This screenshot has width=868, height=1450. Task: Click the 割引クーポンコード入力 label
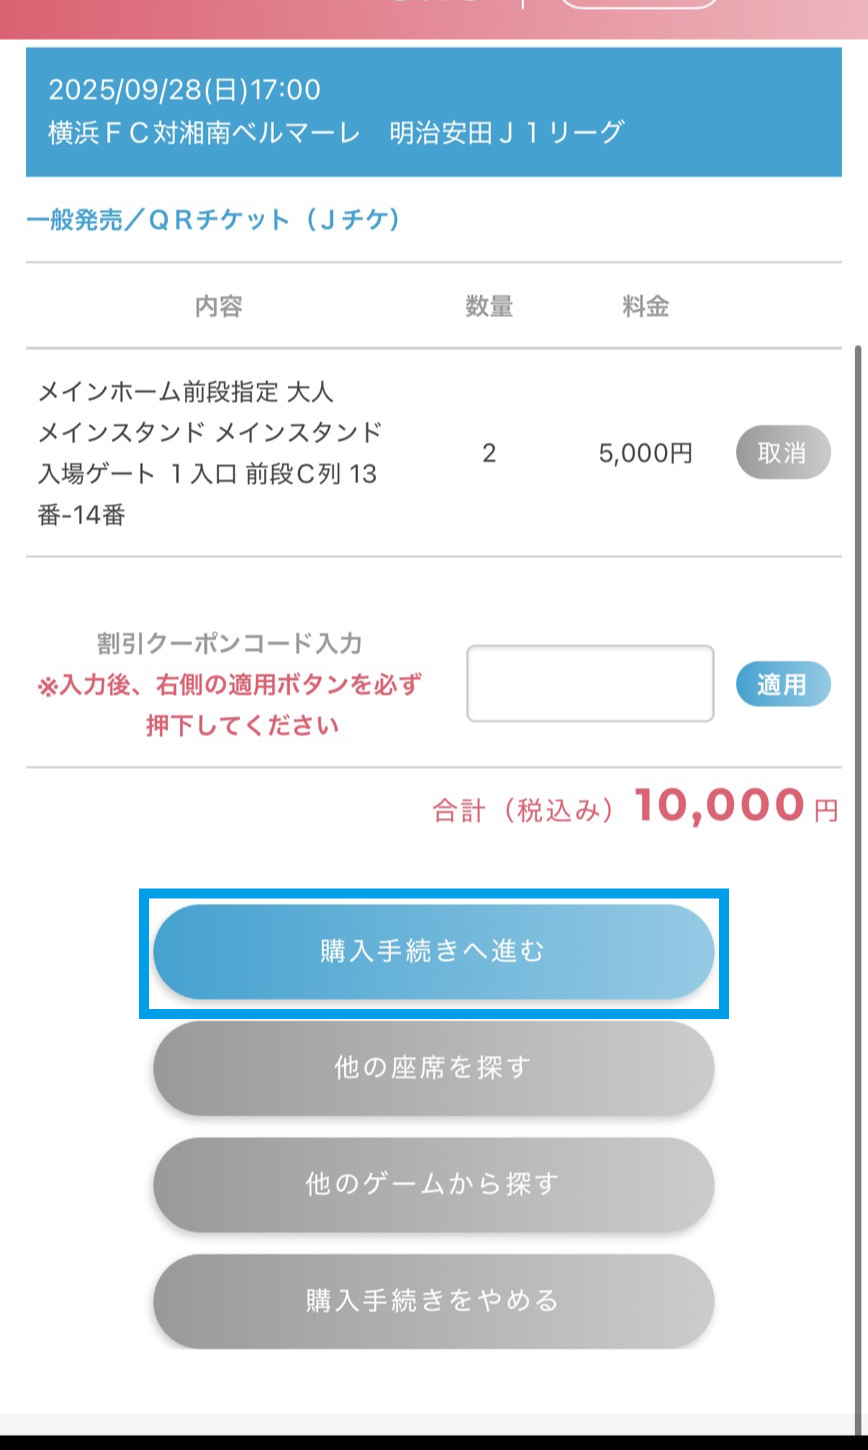(229, 643)
